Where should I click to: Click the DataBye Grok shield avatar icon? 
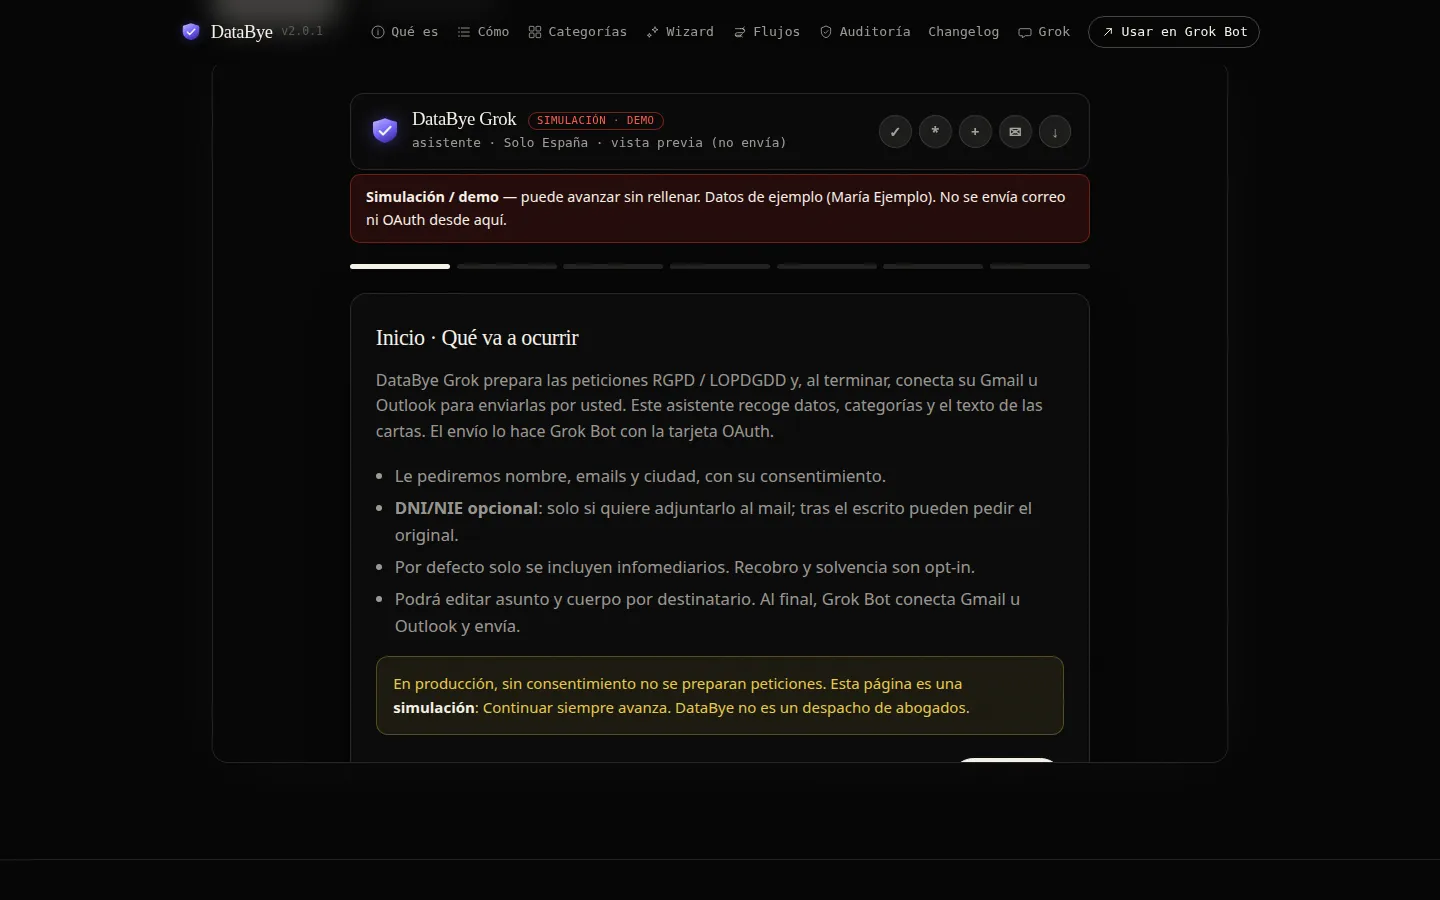click(385, 130)
